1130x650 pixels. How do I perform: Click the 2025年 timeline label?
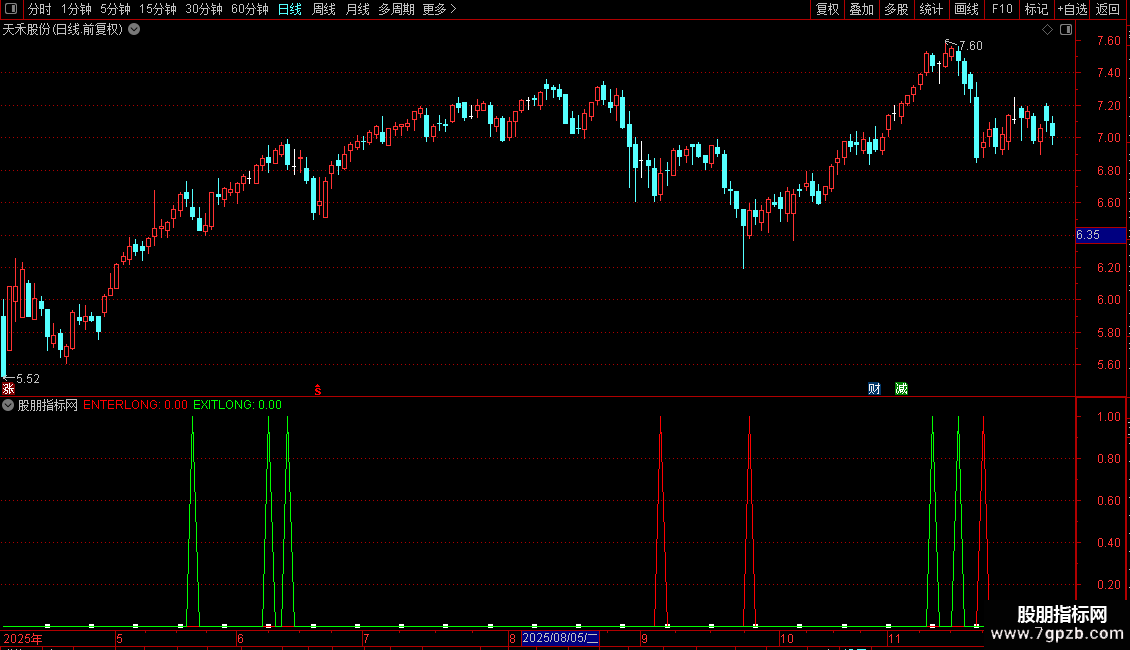[x=23, y=638]
